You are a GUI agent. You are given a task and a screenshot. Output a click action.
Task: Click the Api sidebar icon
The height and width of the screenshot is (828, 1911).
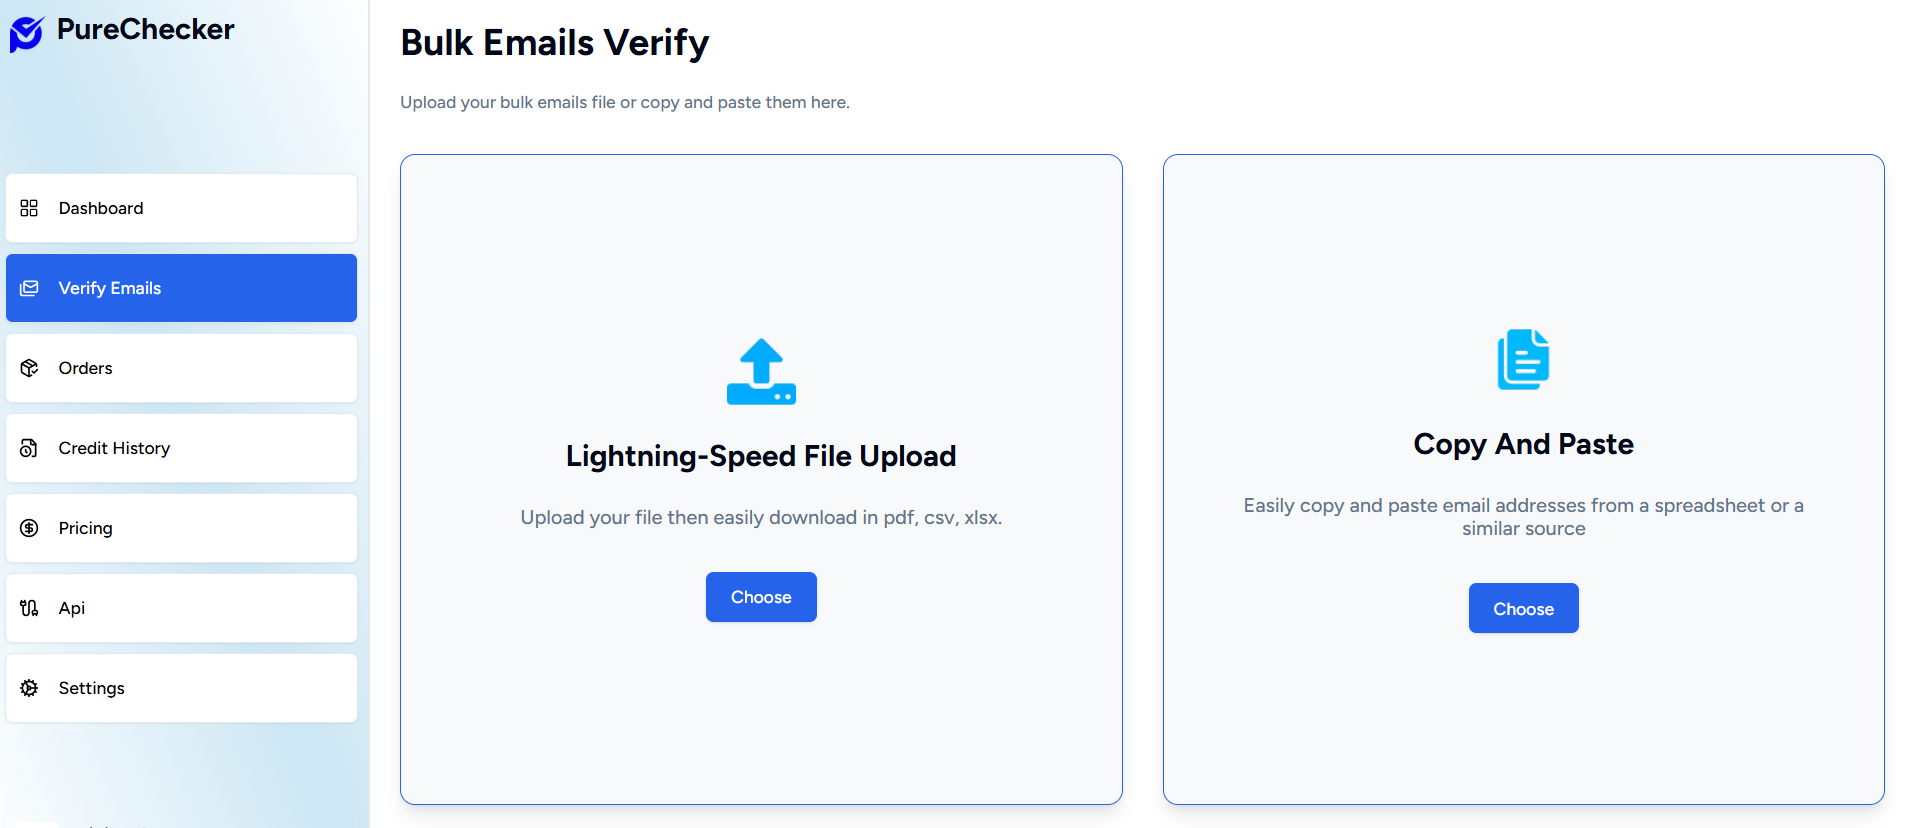coord(29,608)
